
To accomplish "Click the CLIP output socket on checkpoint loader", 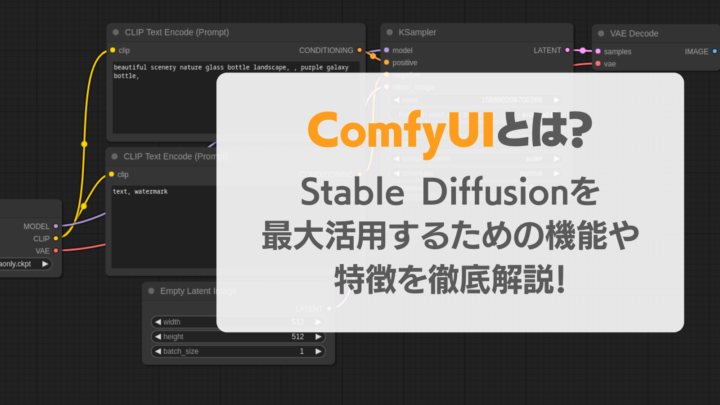I will pyautogui.click(x=56, y=238).
